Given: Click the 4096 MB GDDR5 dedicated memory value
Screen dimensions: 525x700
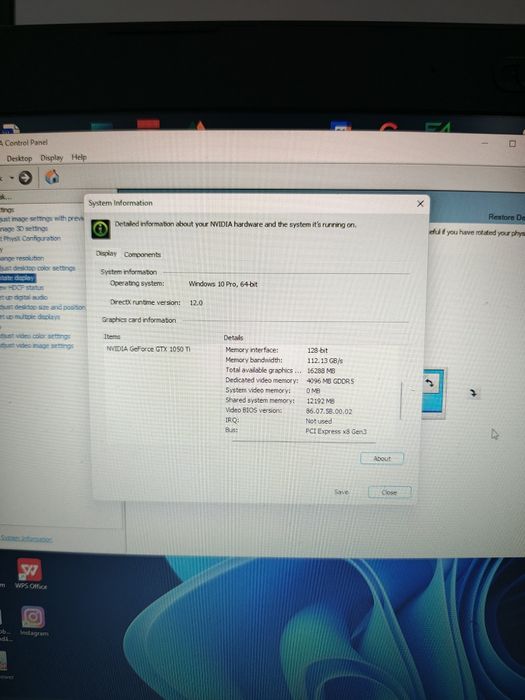Looking at the screenshot, I should coord(330,381).
